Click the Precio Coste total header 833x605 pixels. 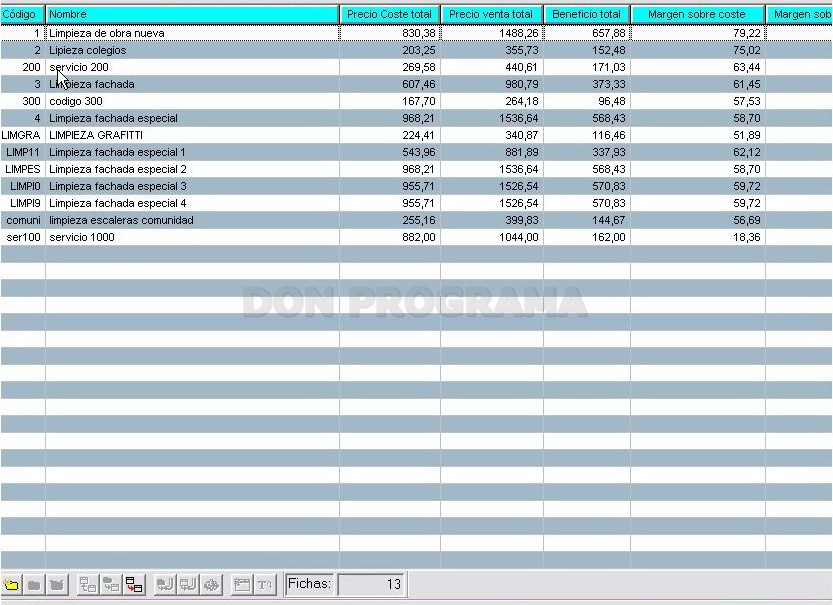(x=389, y=14)
